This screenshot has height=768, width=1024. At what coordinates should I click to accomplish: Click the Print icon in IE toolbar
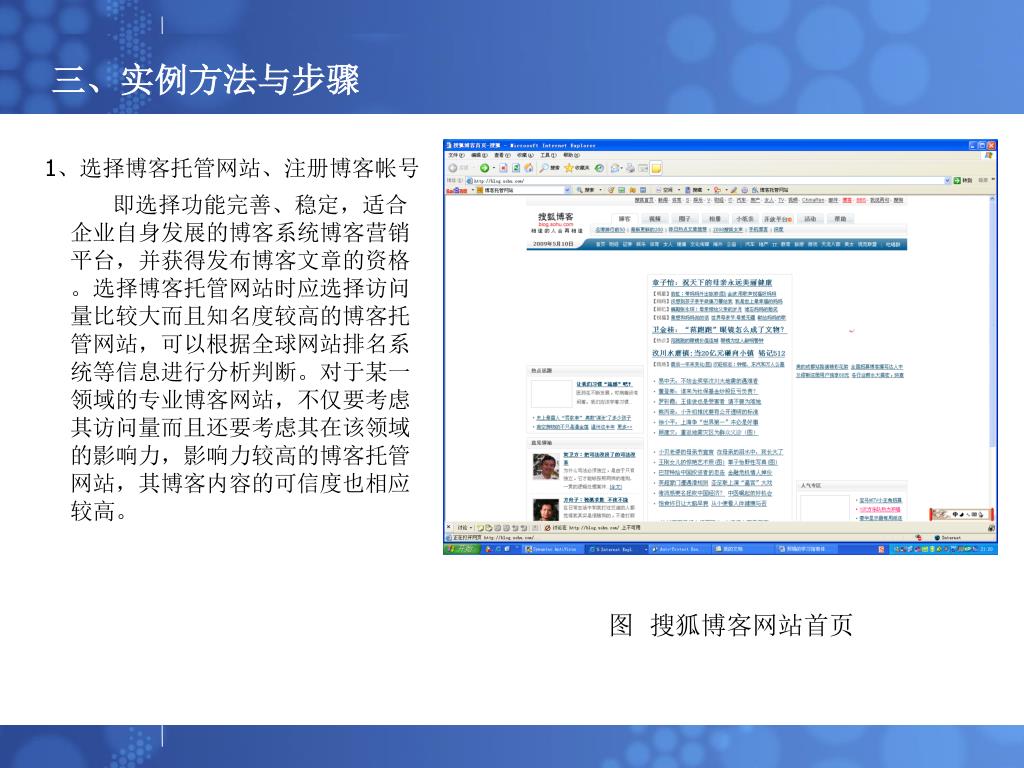pyautogui.click(x=630, y=168)
